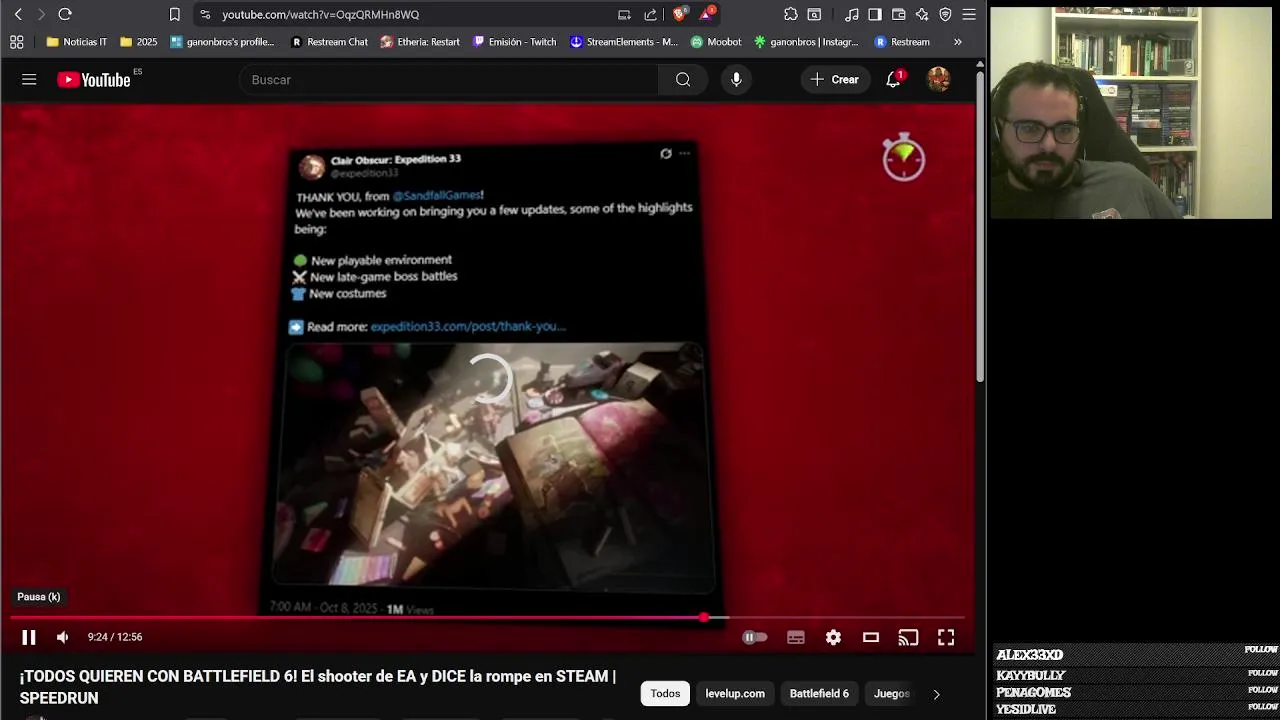
Task: Click the YouTube search magnifier button
Action: tap(683, 80)
